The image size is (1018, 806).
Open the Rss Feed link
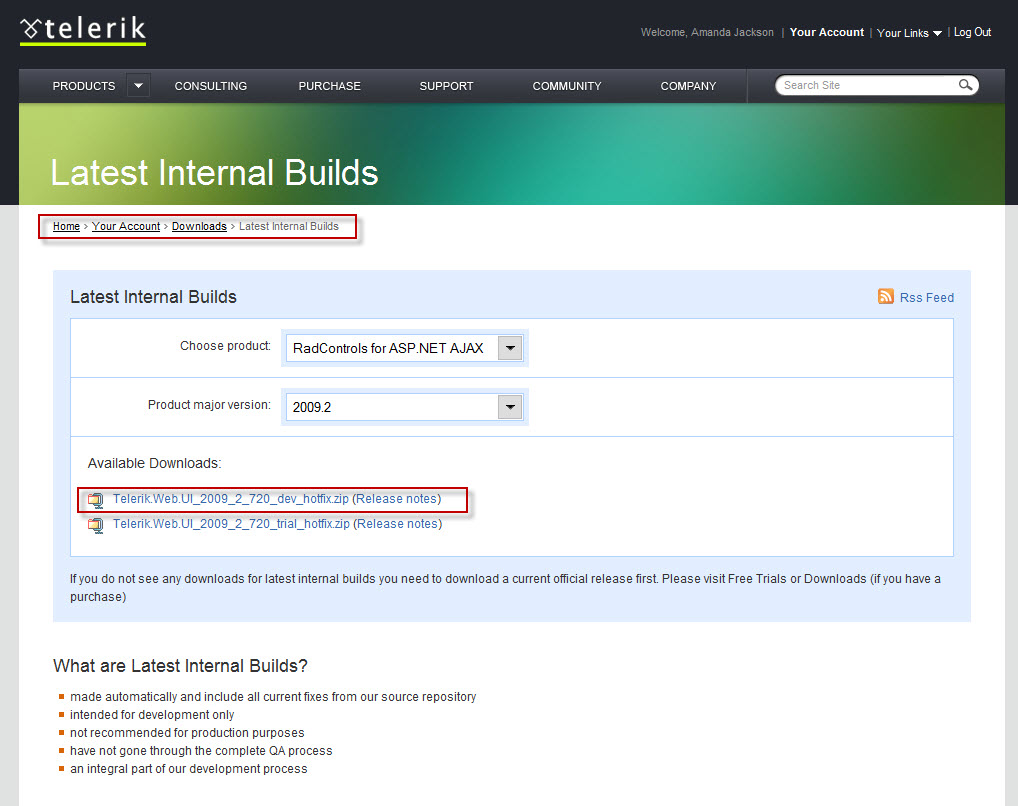(x=926, y=297)
